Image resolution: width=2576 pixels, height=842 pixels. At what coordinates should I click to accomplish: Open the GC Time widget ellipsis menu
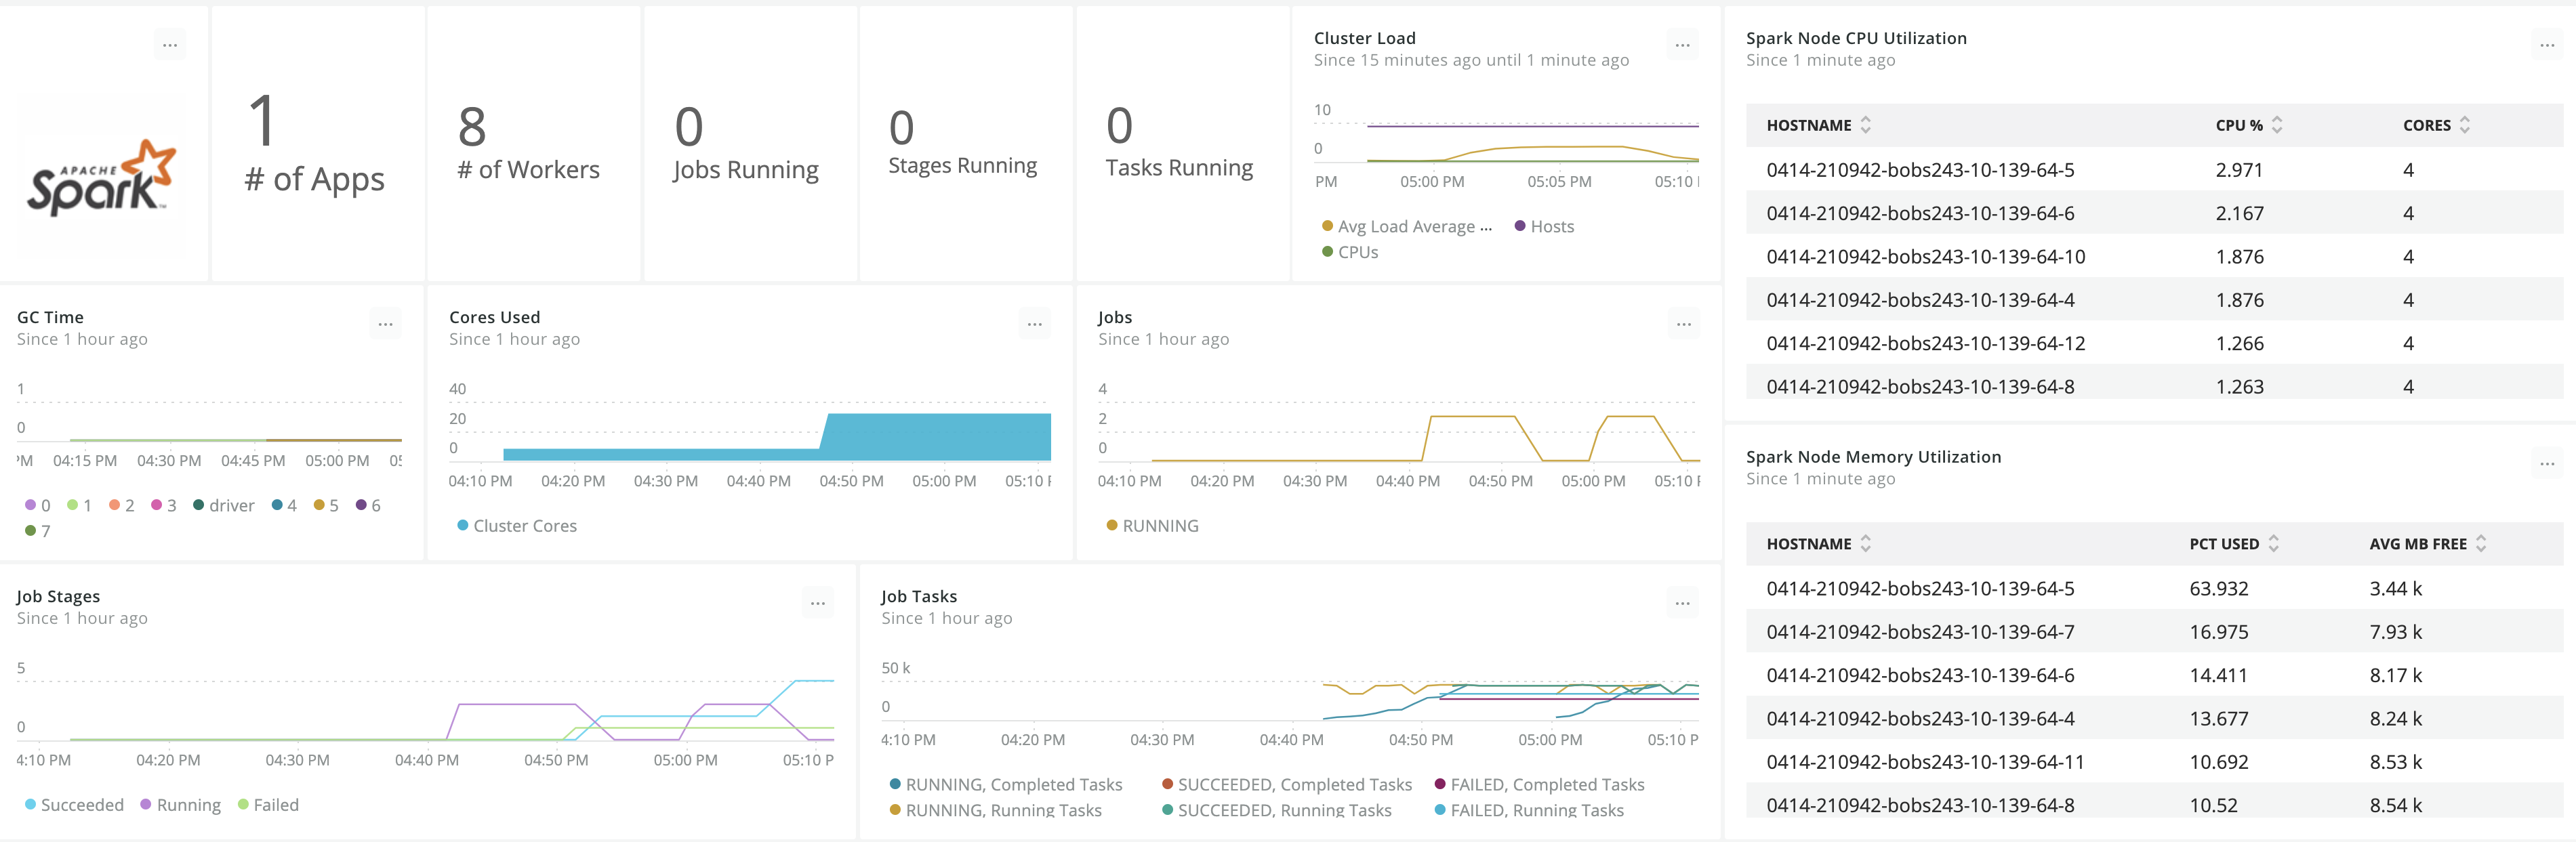point(385,324)
